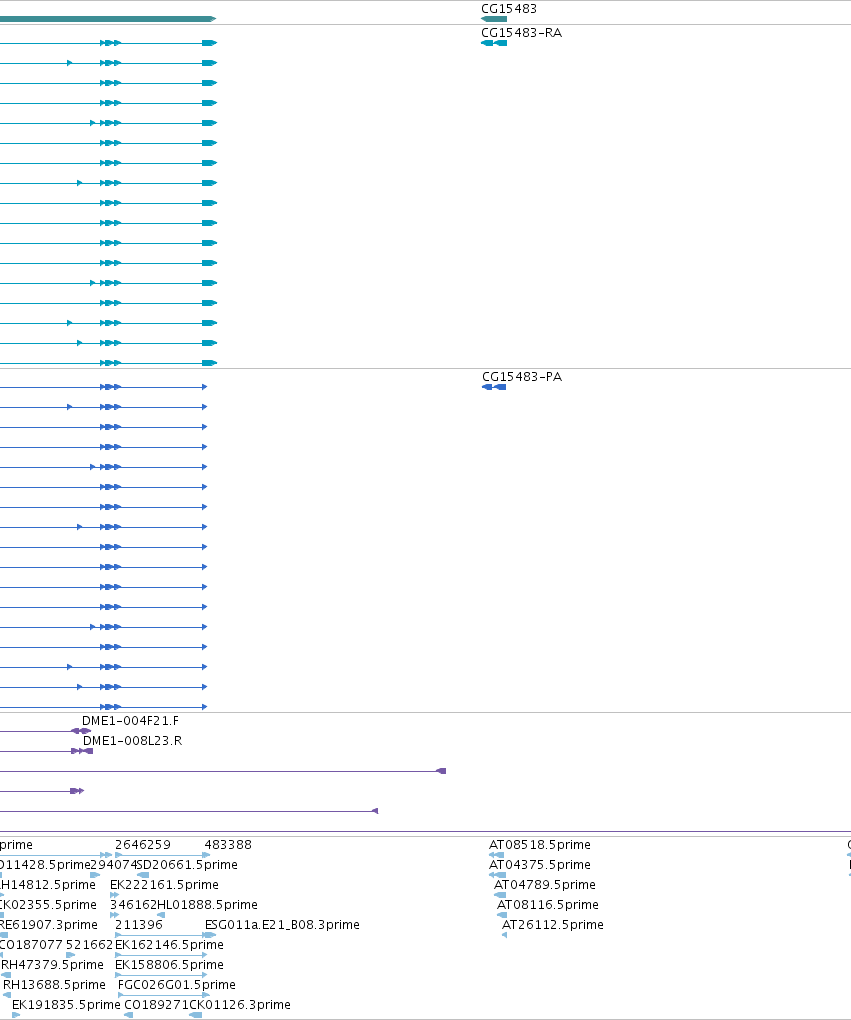Select the AT08518.5prime EST label
Screen dimensions: 851x1020
coord(539,845)
